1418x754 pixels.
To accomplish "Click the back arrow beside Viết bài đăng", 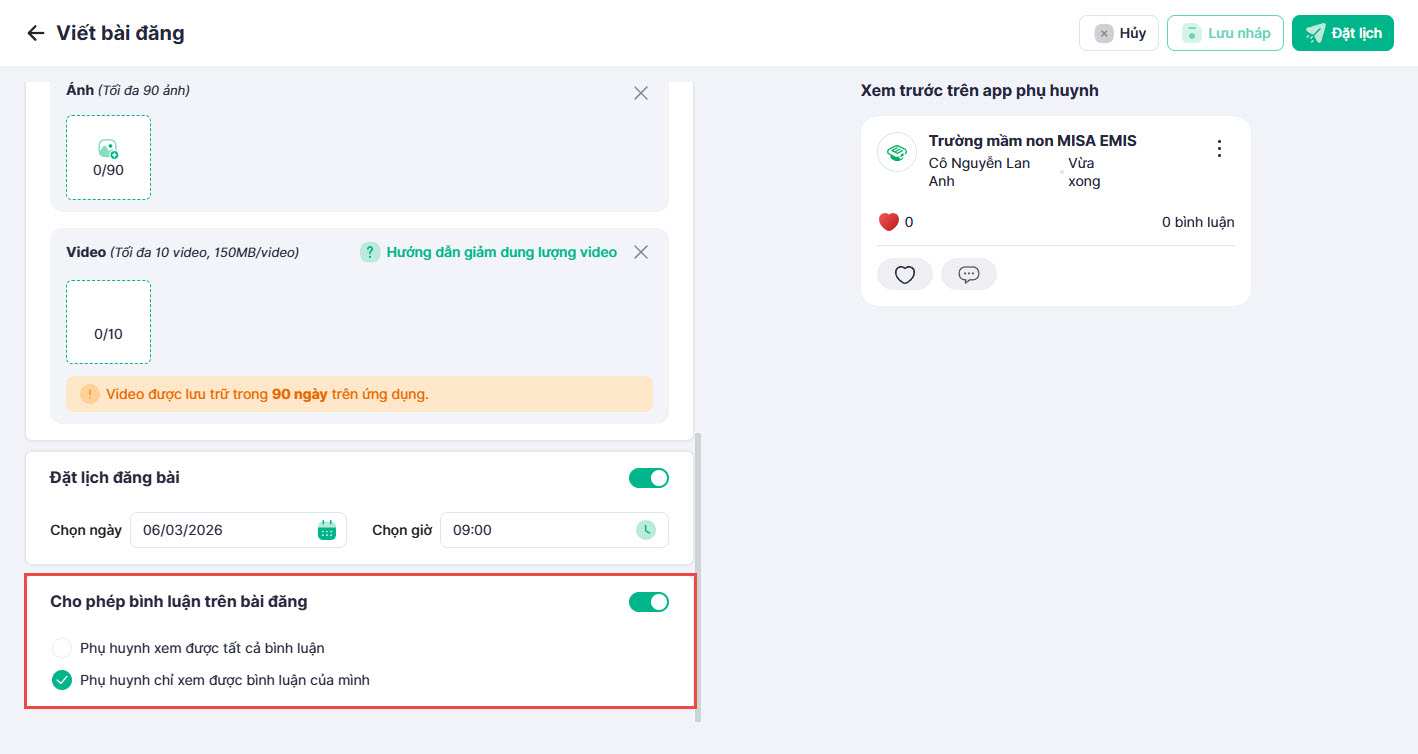I will coord(36,33).
